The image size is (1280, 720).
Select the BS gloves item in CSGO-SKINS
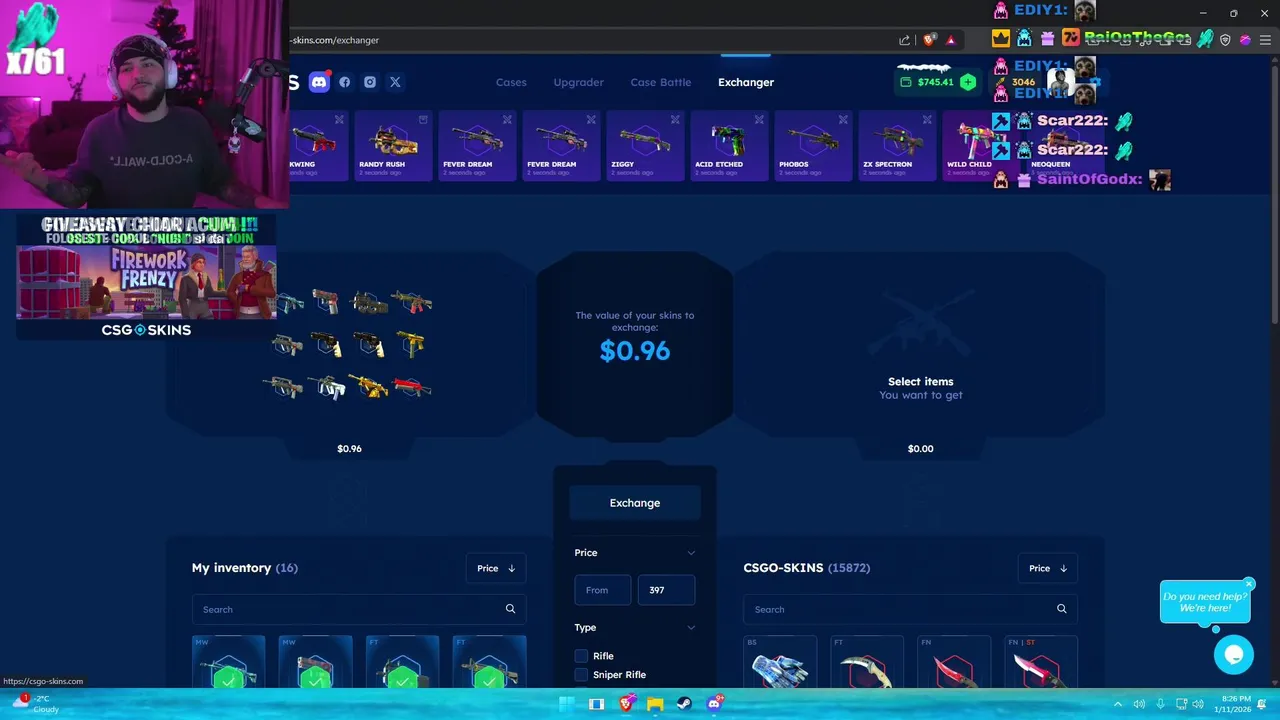(780, 662)
